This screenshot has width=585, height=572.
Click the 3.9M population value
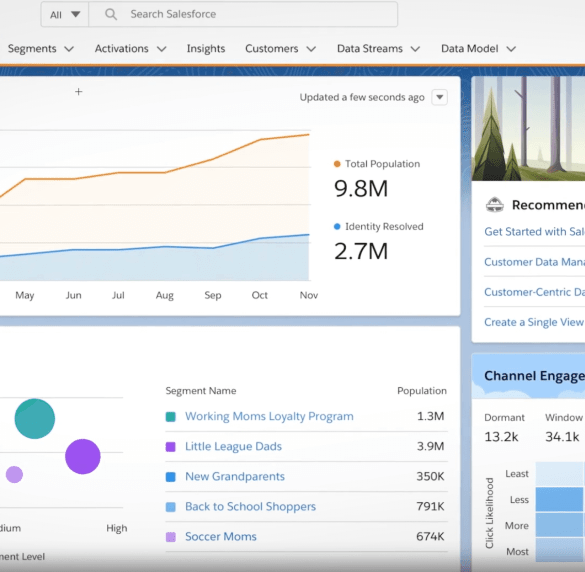click(431, 446)
